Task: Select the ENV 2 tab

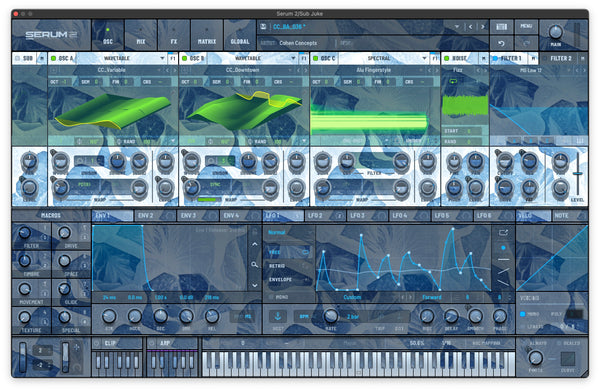Action: pos(155,216)
